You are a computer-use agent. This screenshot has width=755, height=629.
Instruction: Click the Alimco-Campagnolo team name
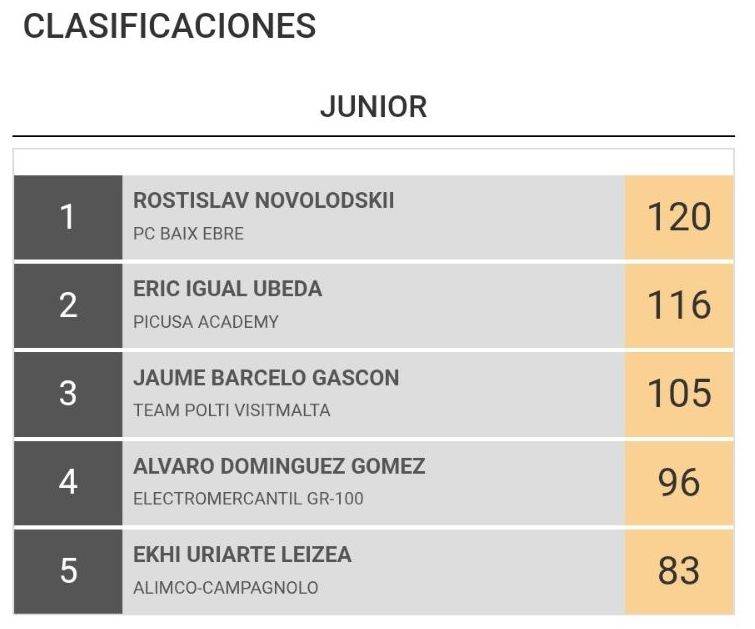coord(226,587)
